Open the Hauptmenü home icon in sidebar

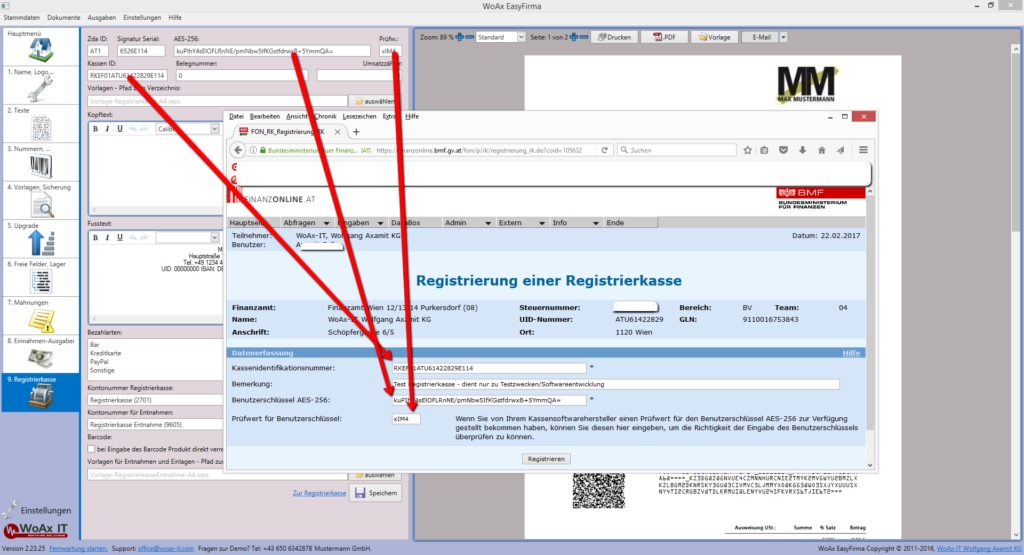click(x=40, y=49)
